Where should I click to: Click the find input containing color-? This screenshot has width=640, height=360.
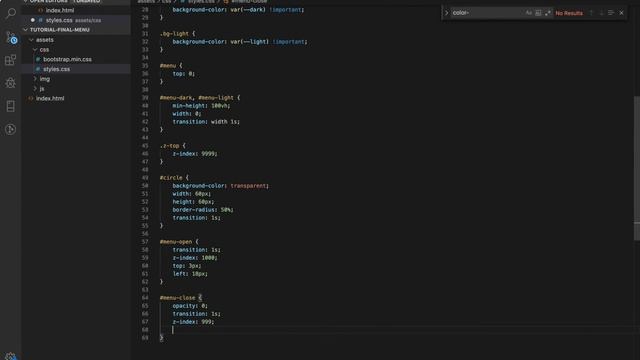click(488, 13)
